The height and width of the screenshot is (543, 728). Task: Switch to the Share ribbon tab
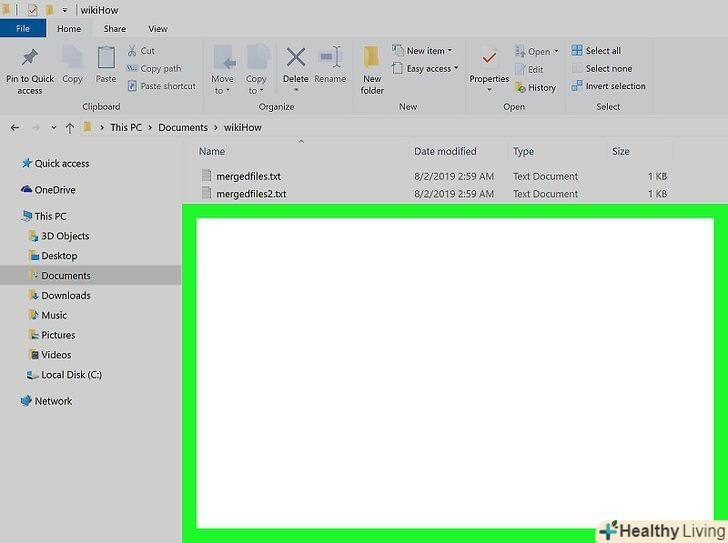(x=115, y=29)
